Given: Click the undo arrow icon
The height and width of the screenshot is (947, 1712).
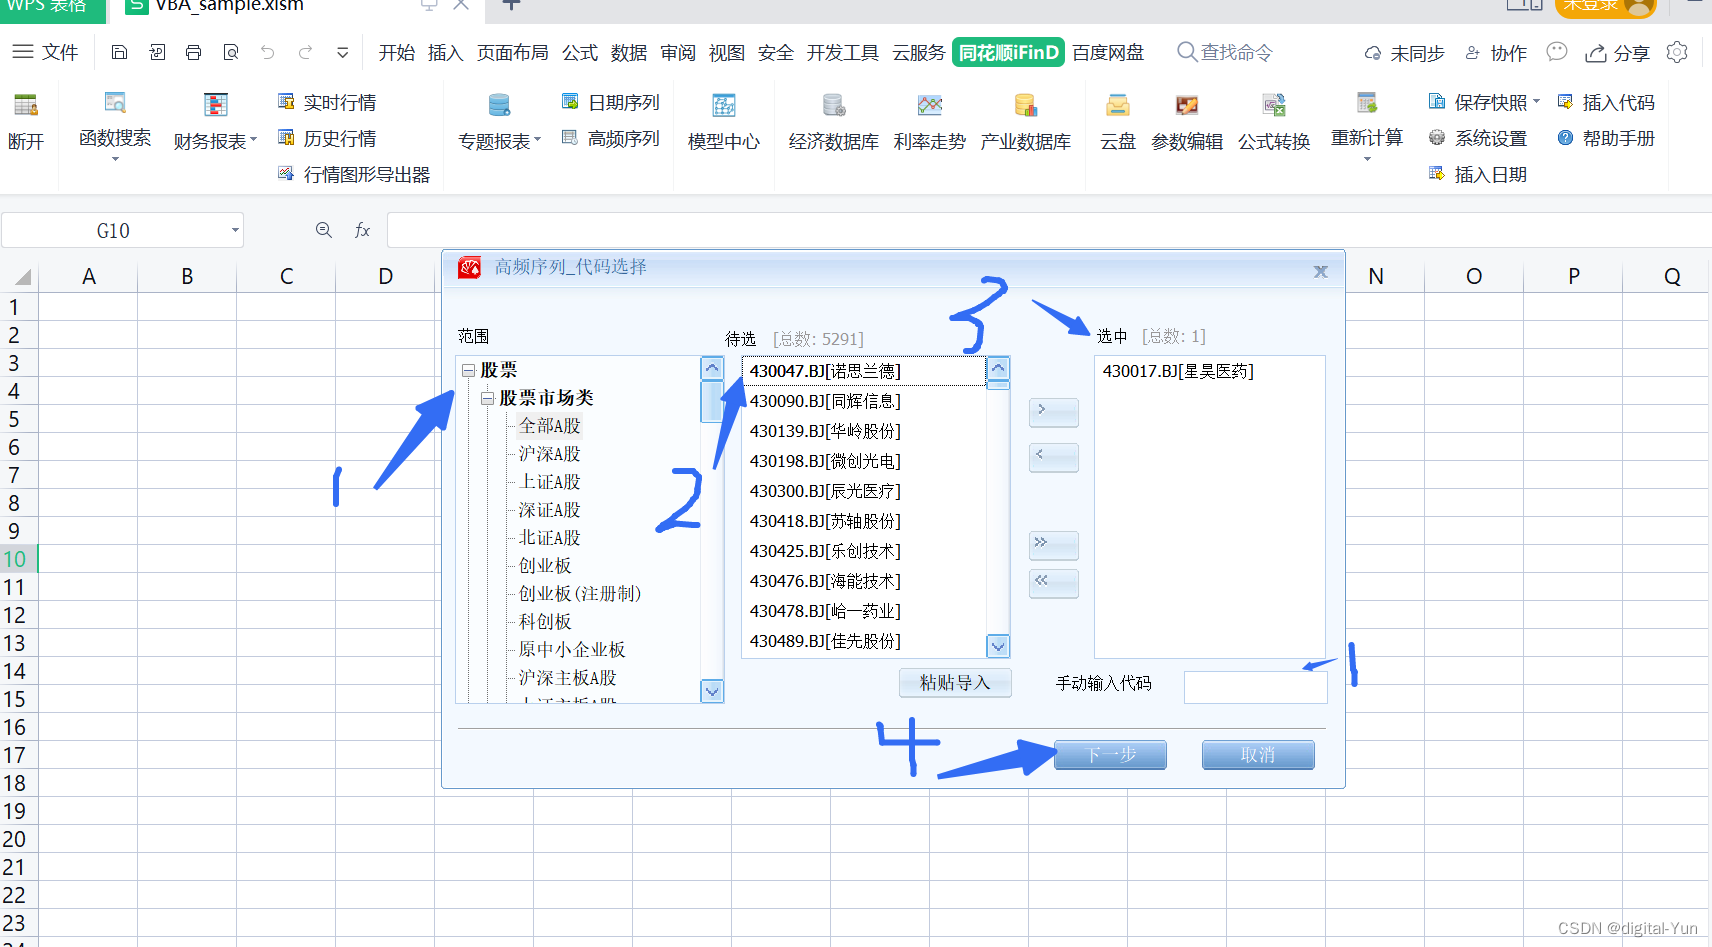Looking at the screenshot, I should (267, 52).
